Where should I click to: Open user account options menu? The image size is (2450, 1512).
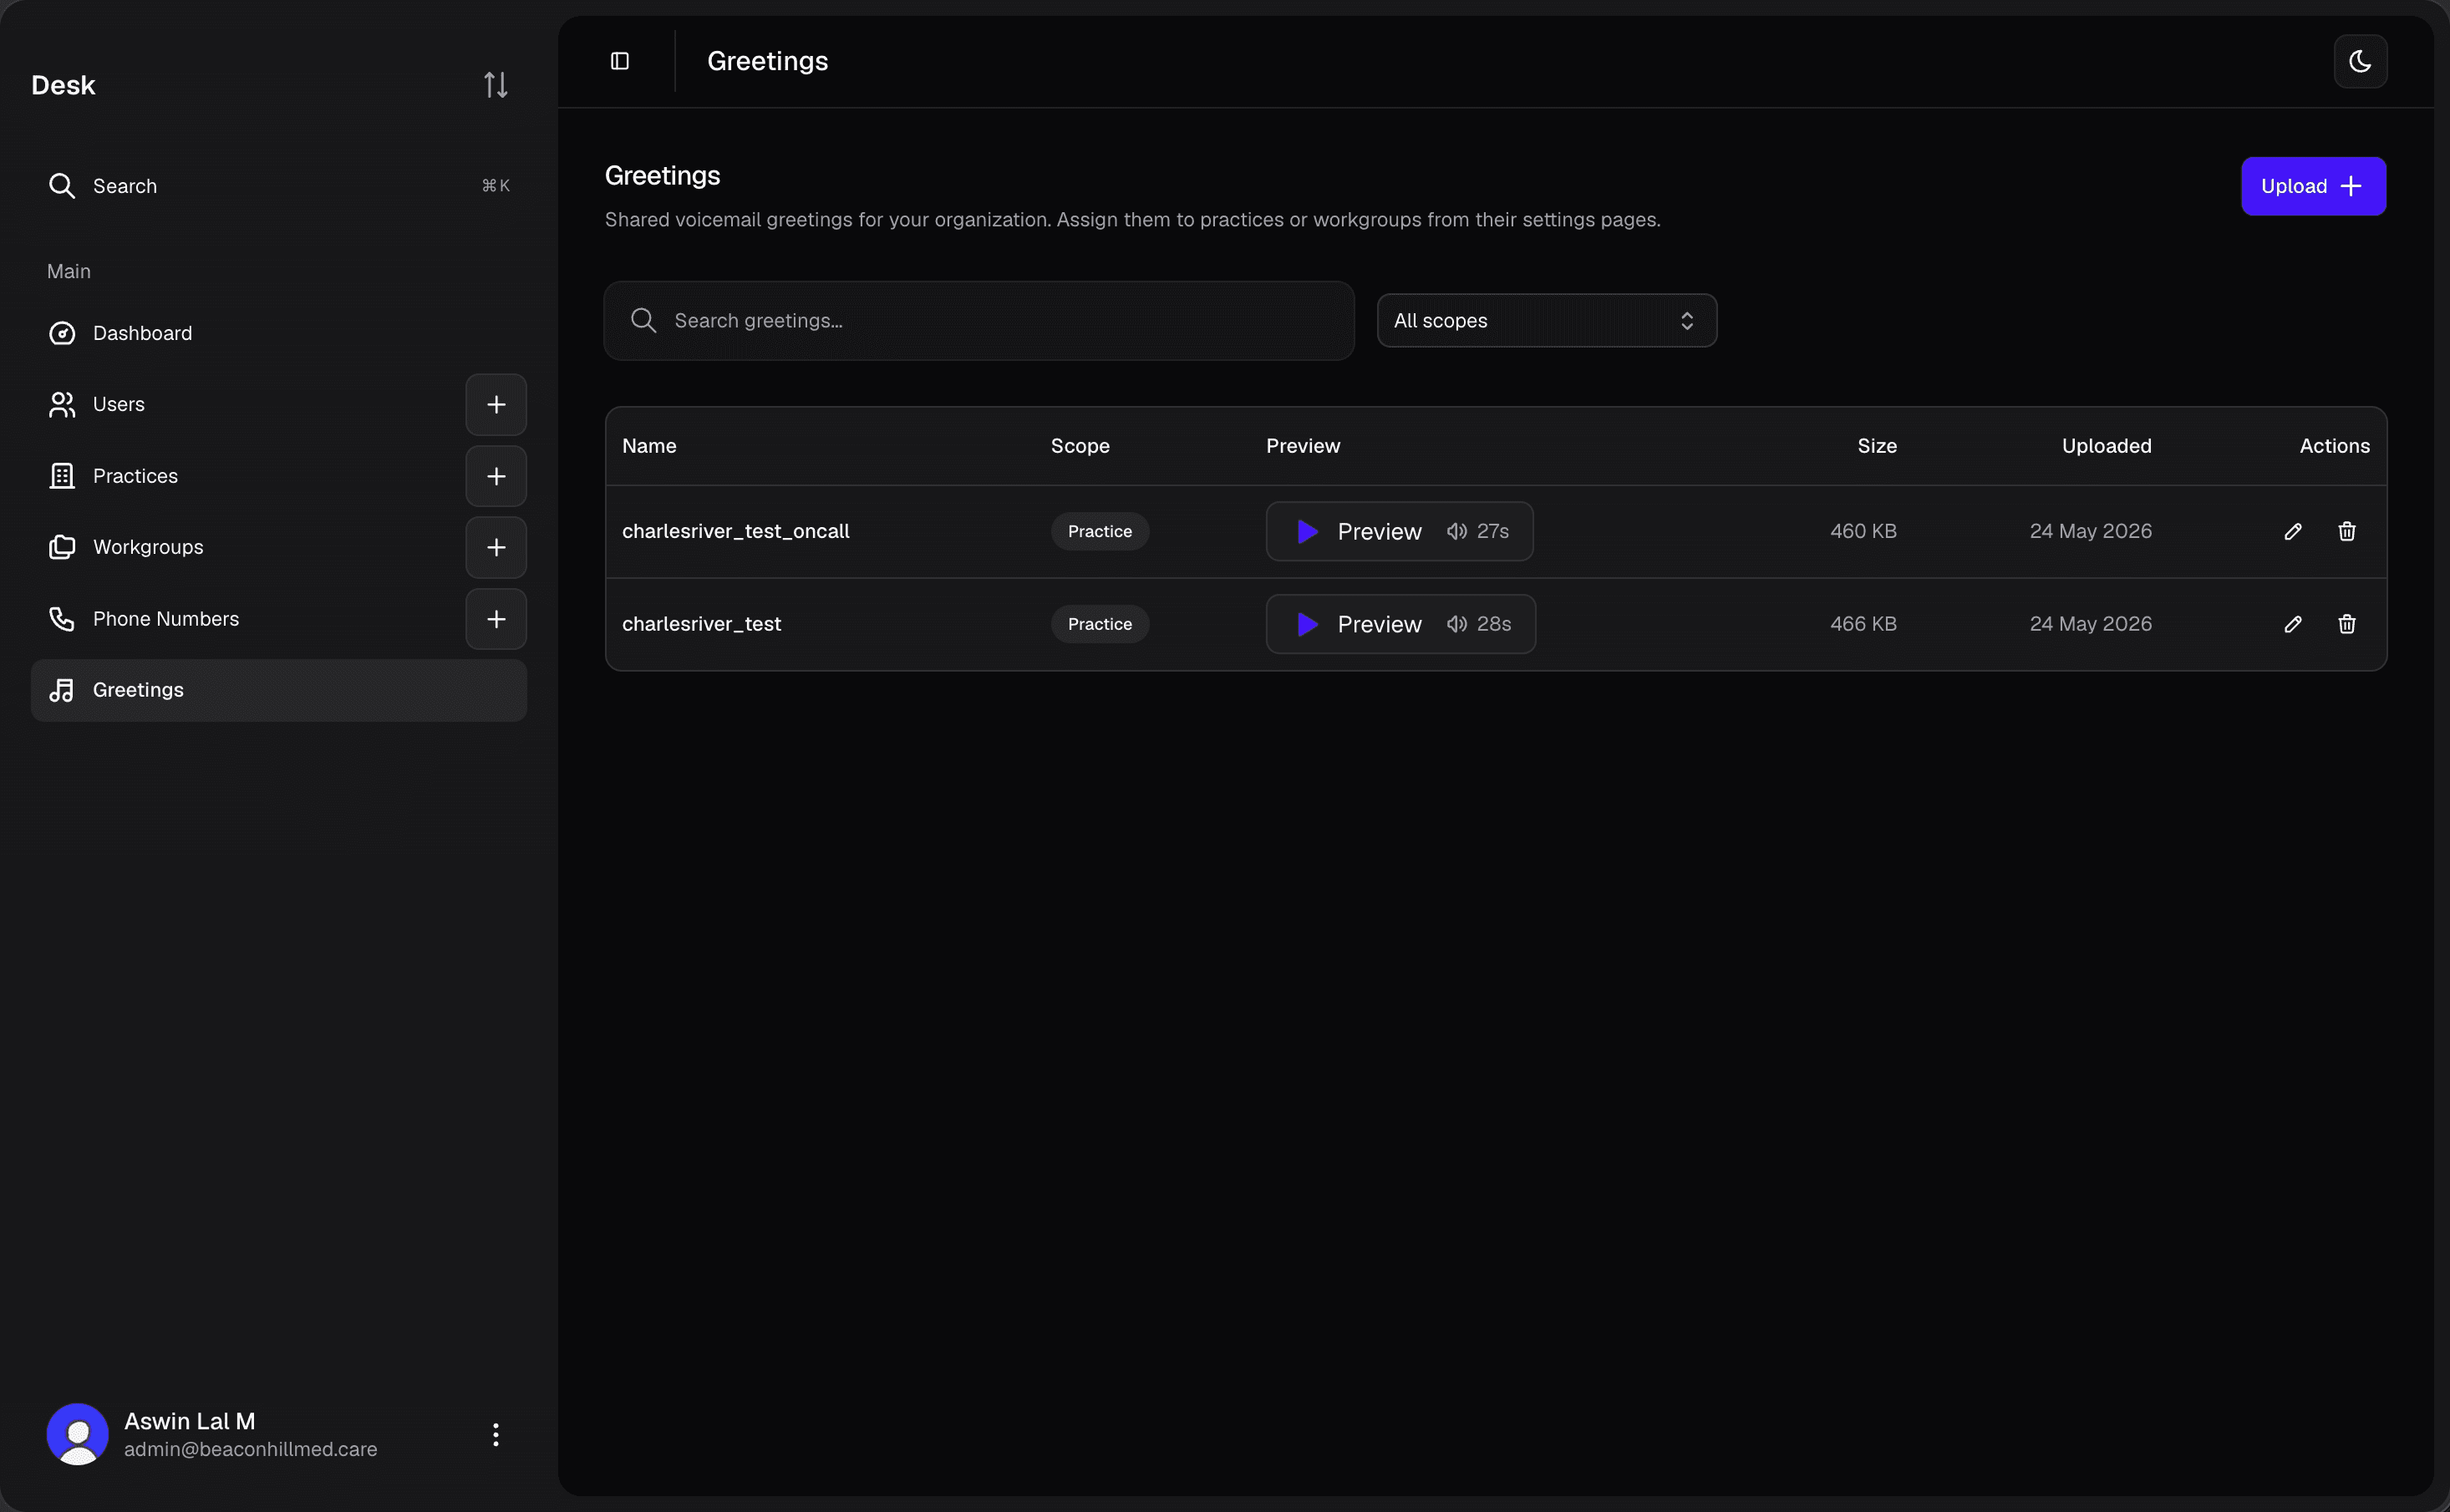tap(495, 1434)
